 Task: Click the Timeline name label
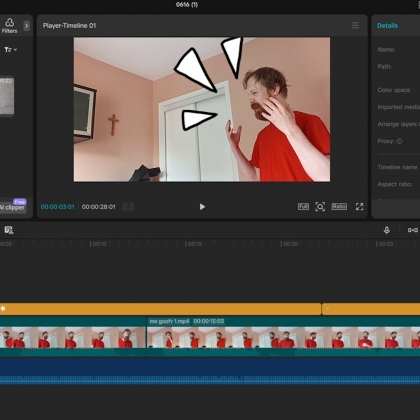click(x=397, y=167)
